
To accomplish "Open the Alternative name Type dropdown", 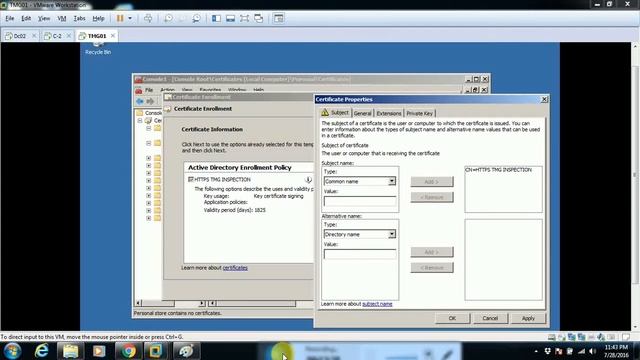I will (x=391, y=234).
